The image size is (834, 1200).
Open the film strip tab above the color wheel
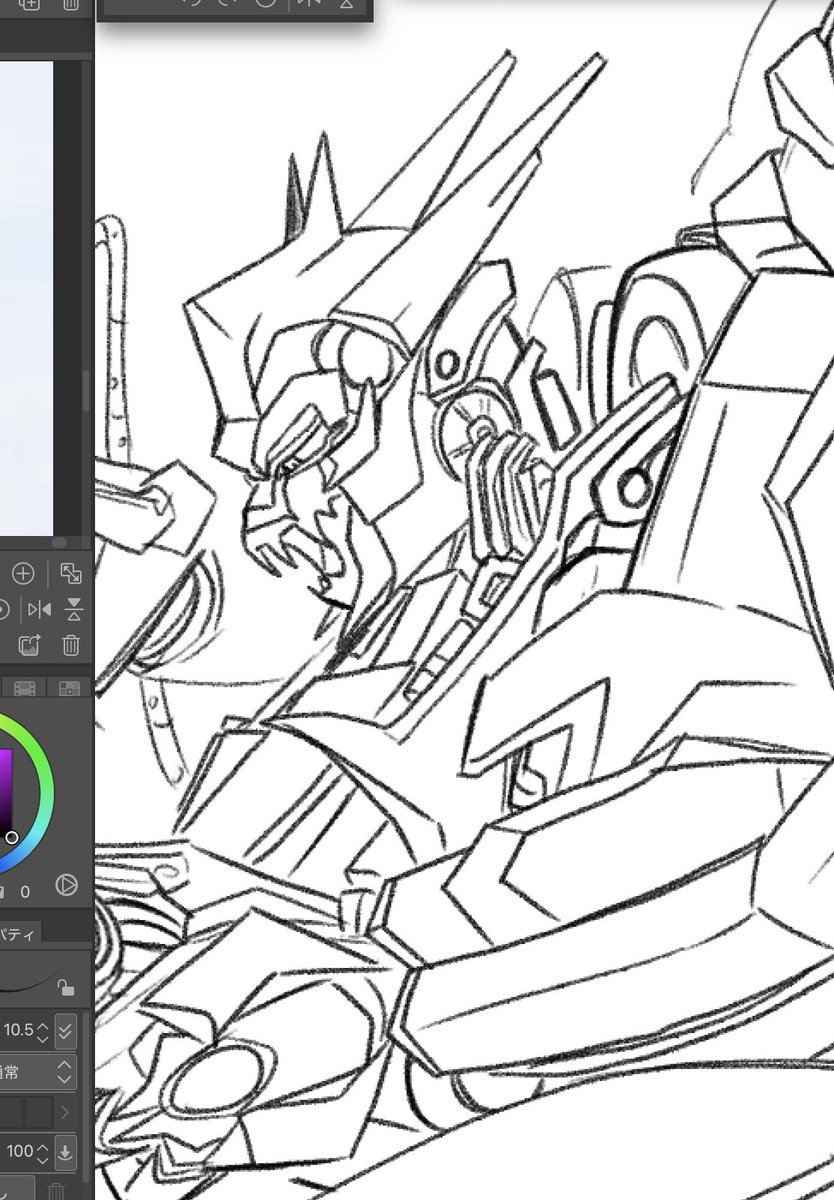[x=25, y=688]
